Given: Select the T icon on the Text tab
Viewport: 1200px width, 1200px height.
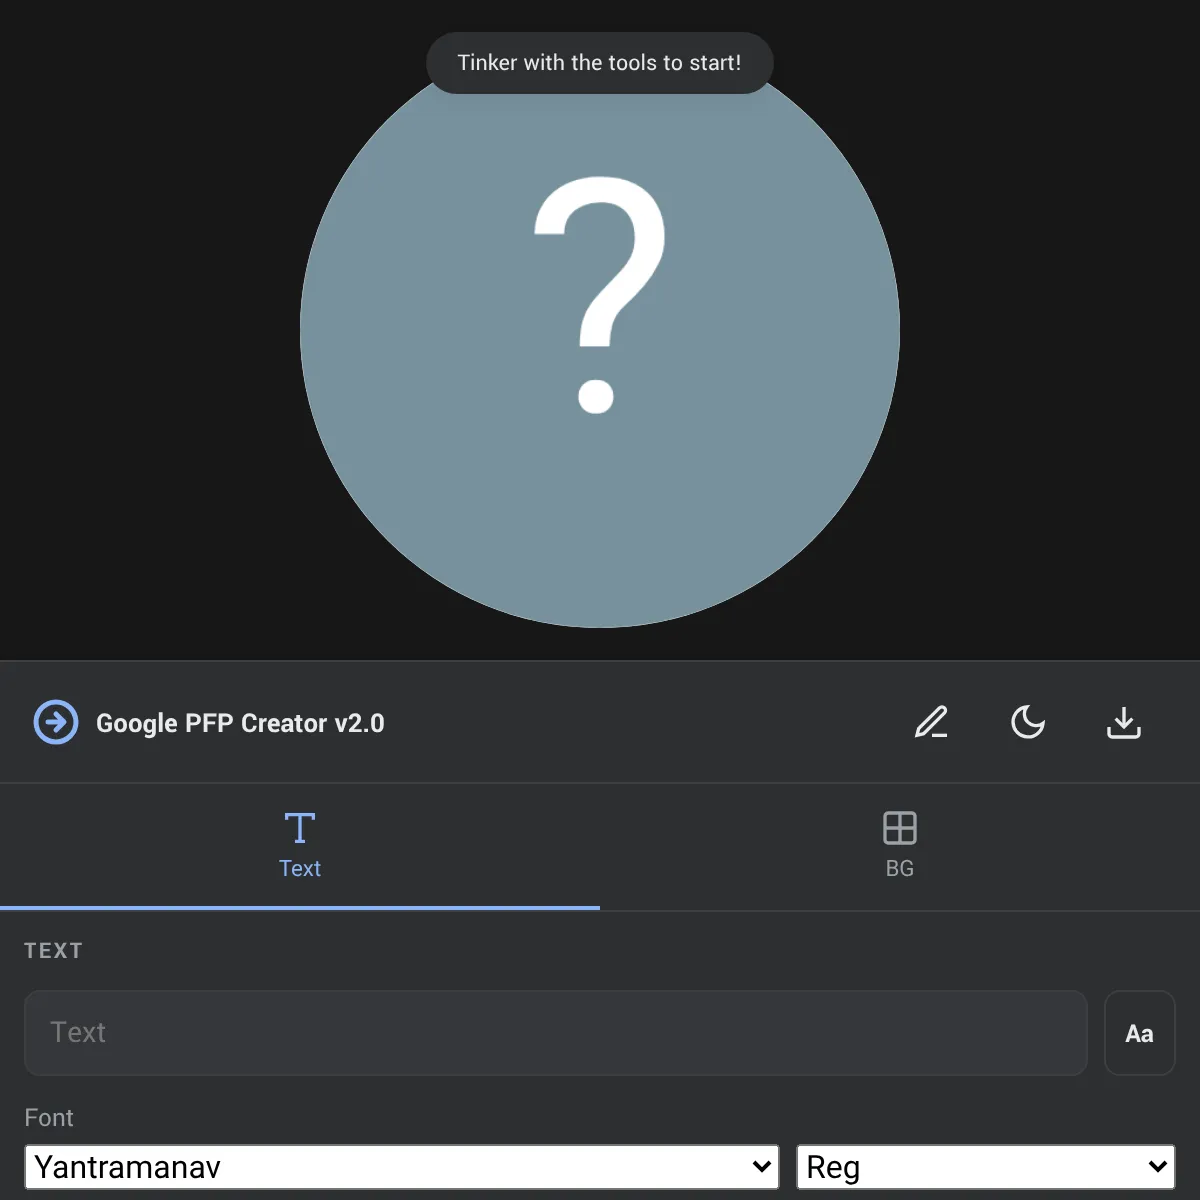Looking at the screenshot, I should (x=299, y=829).
